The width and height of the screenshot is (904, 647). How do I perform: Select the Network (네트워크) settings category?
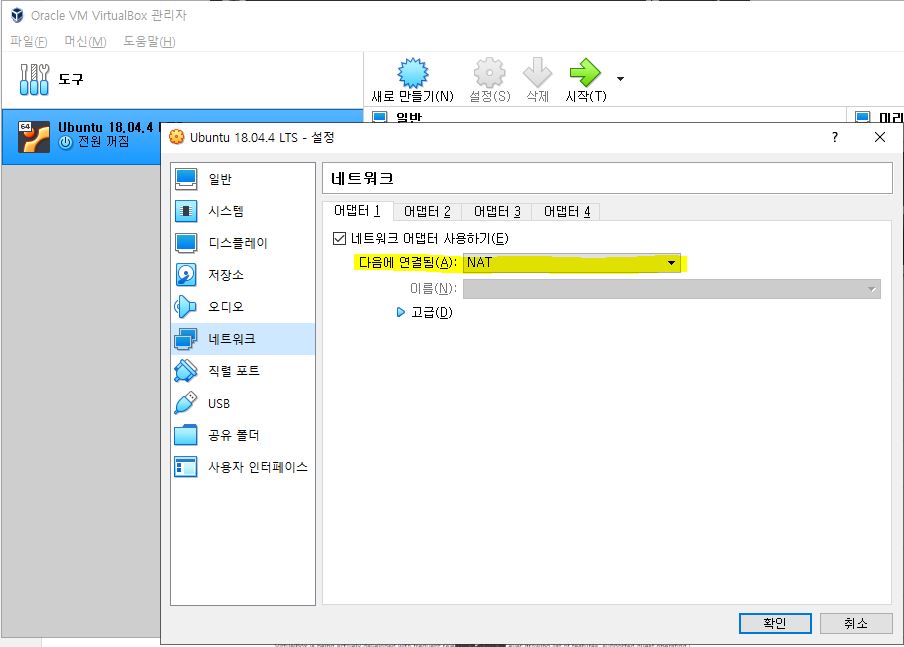point(243,339)
